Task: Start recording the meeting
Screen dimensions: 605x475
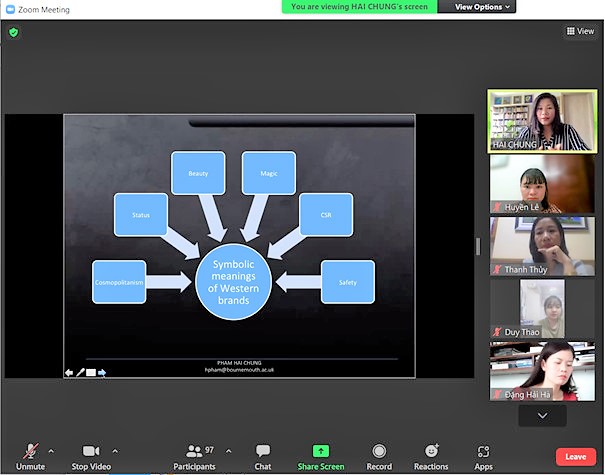Action: point(379,455)
